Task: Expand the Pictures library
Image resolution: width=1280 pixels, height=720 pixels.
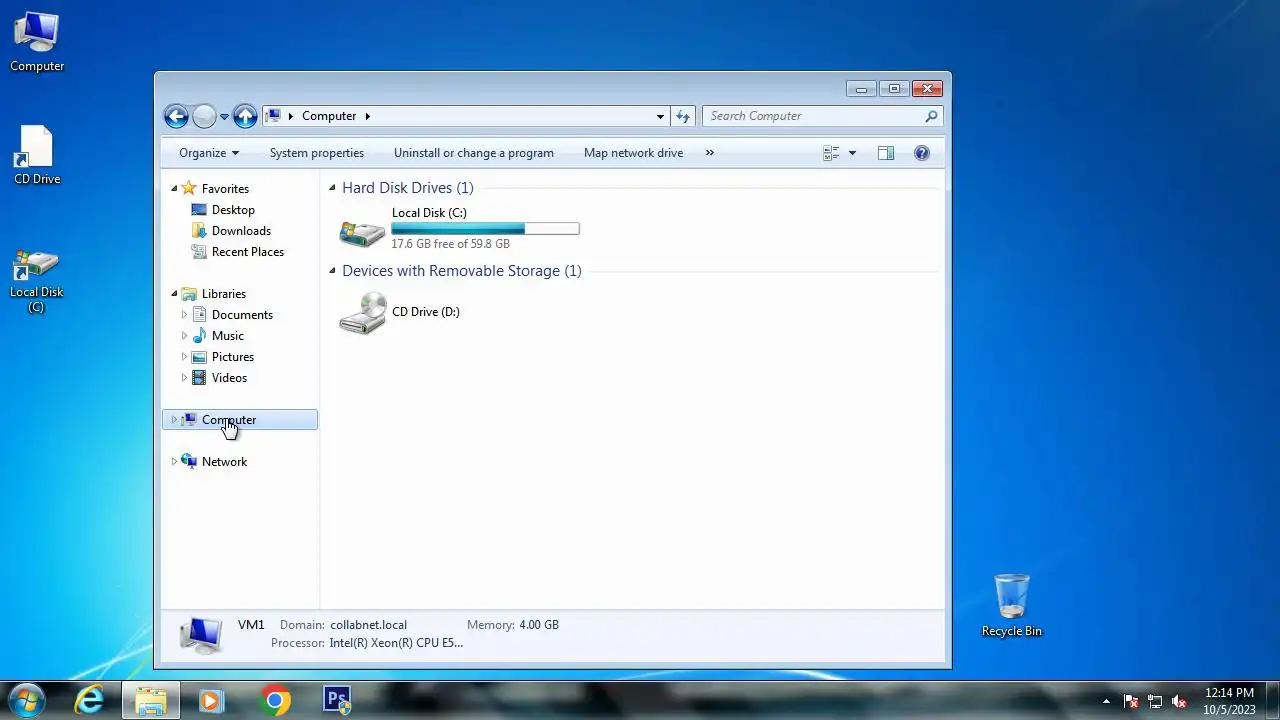Action: (x=184, y=356)
